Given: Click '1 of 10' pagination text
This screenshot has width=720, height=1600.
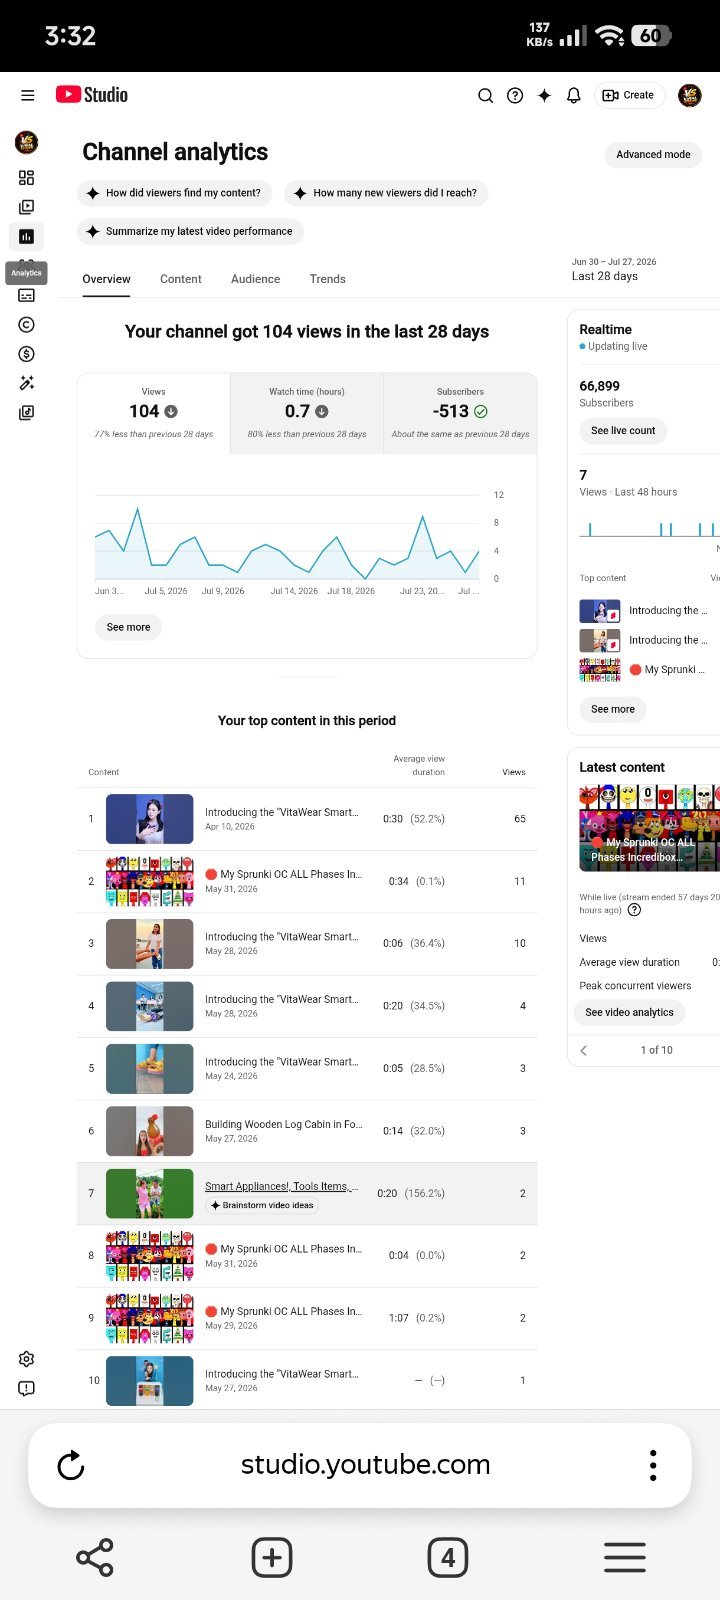Looking at the screenshot, I should 657,1050.
